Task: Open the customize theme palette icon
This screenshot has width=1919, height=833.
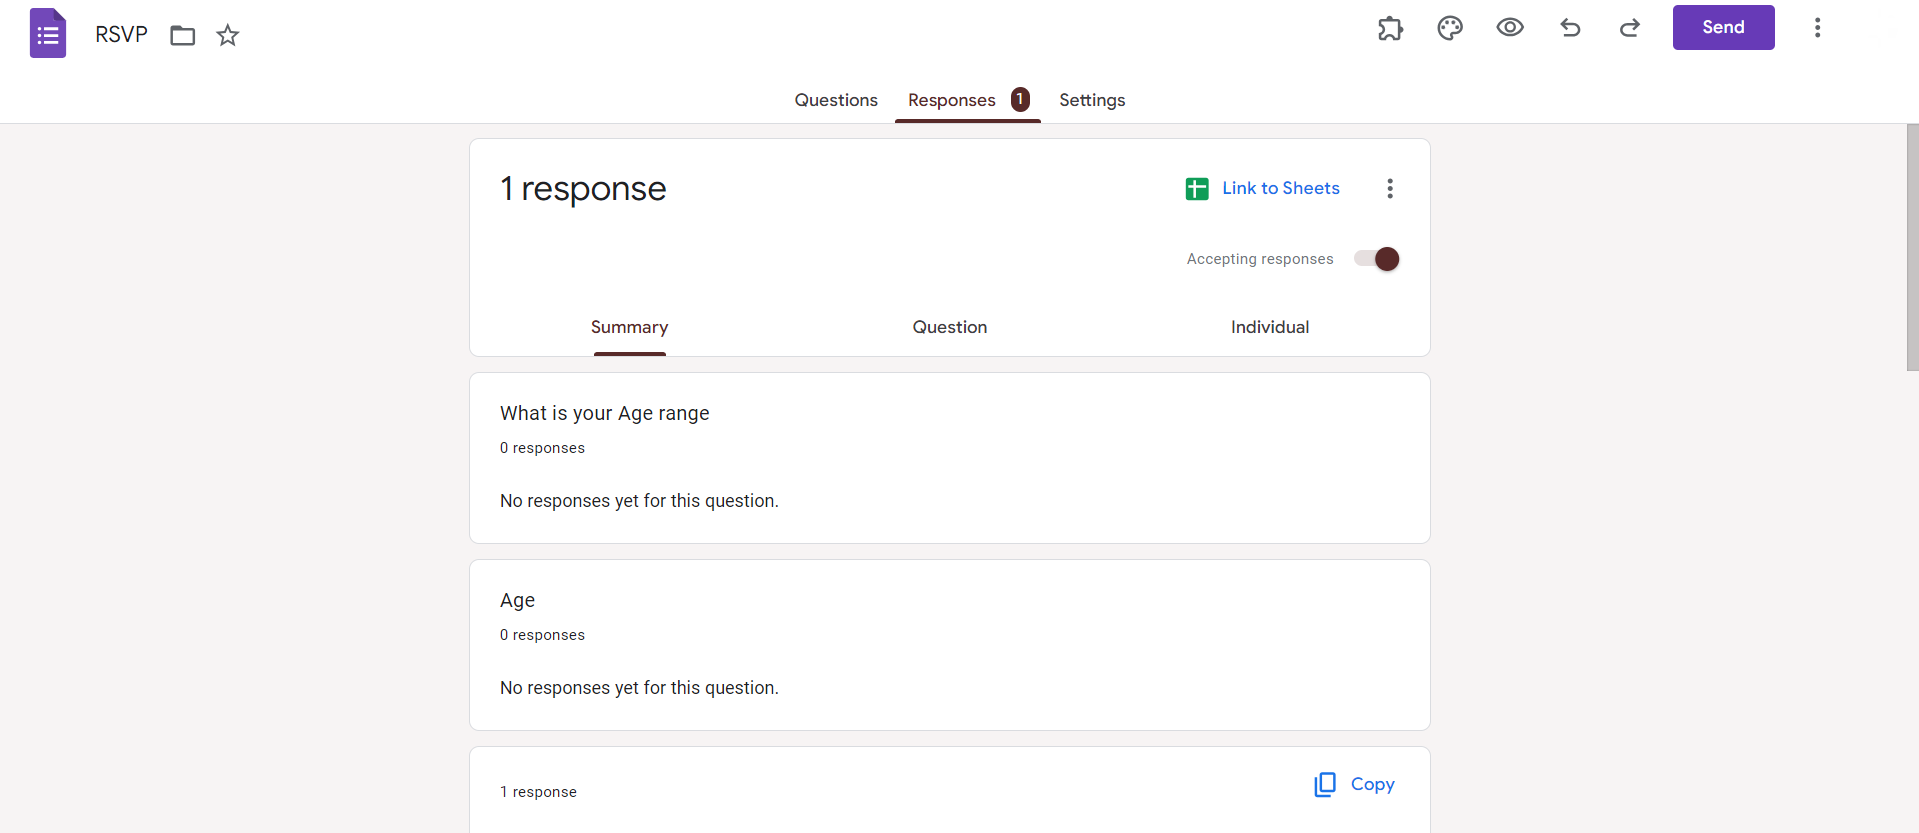Action: pos(1450,28)
